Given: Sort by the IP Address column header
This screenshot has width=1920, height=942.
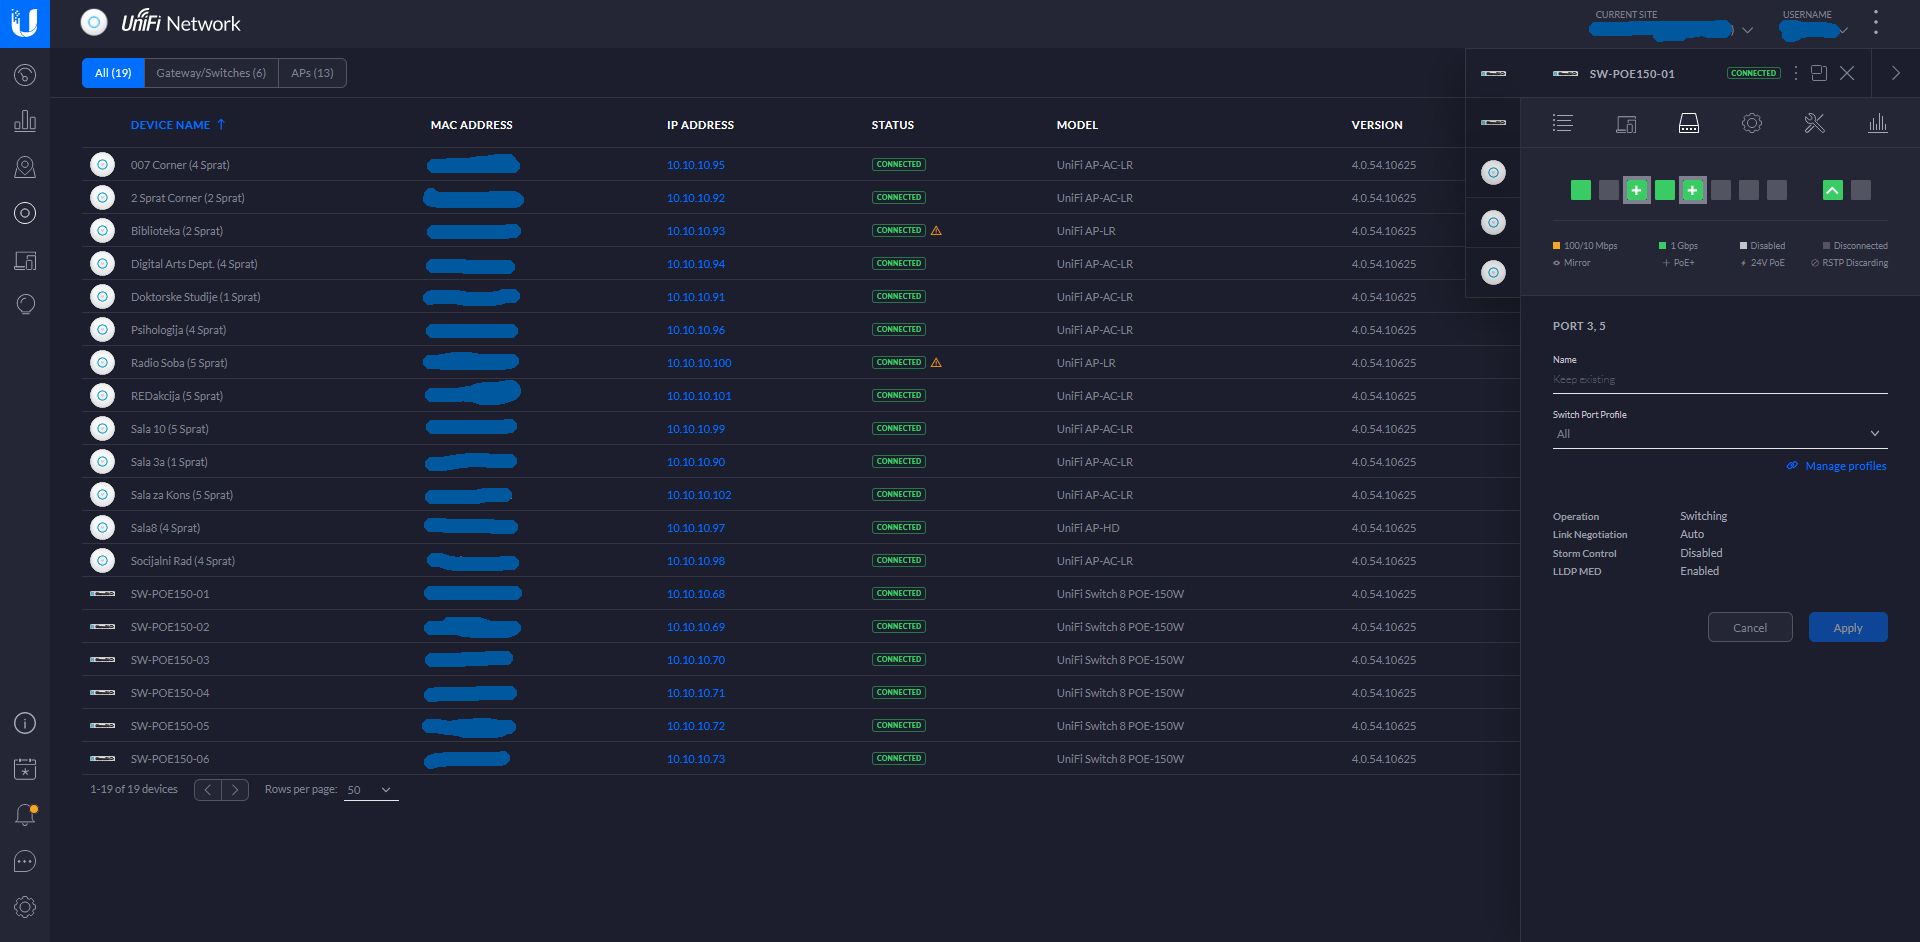Looking at the screenshot, I should coord(700,125).
